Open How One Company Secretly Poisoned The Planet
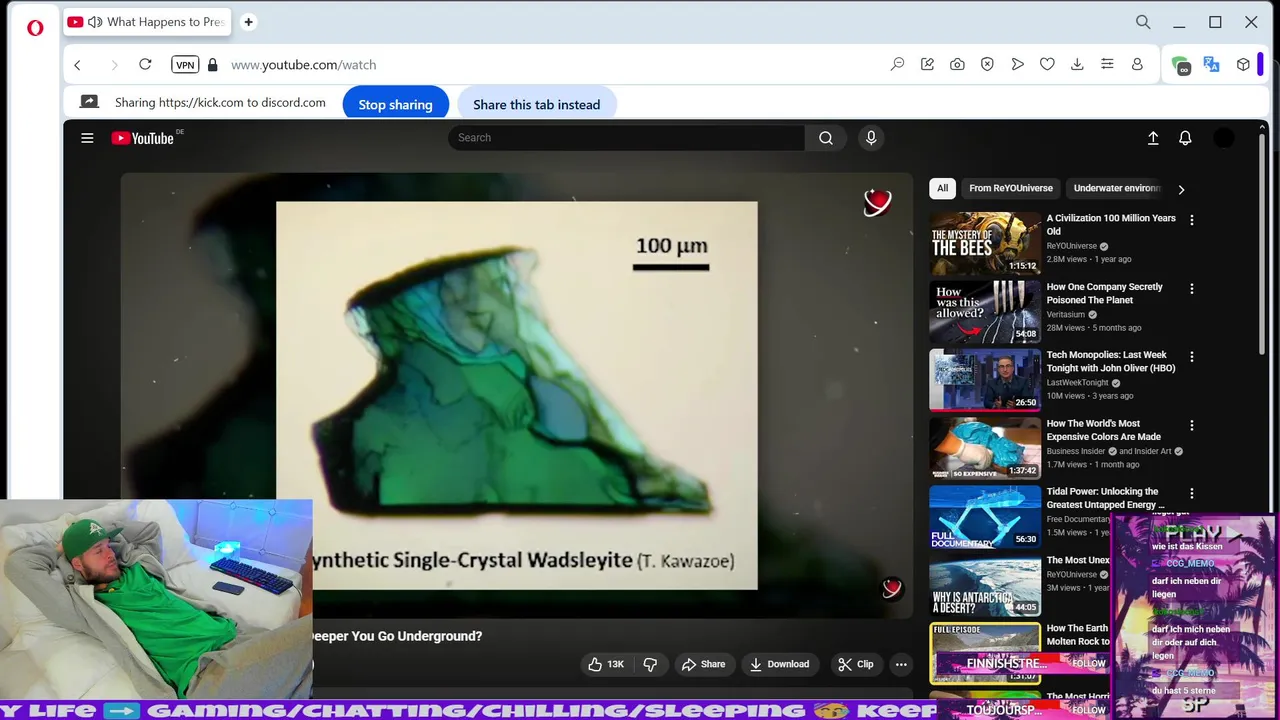The width and height of the screenshot is (1280, 720). pos(1104,293)
